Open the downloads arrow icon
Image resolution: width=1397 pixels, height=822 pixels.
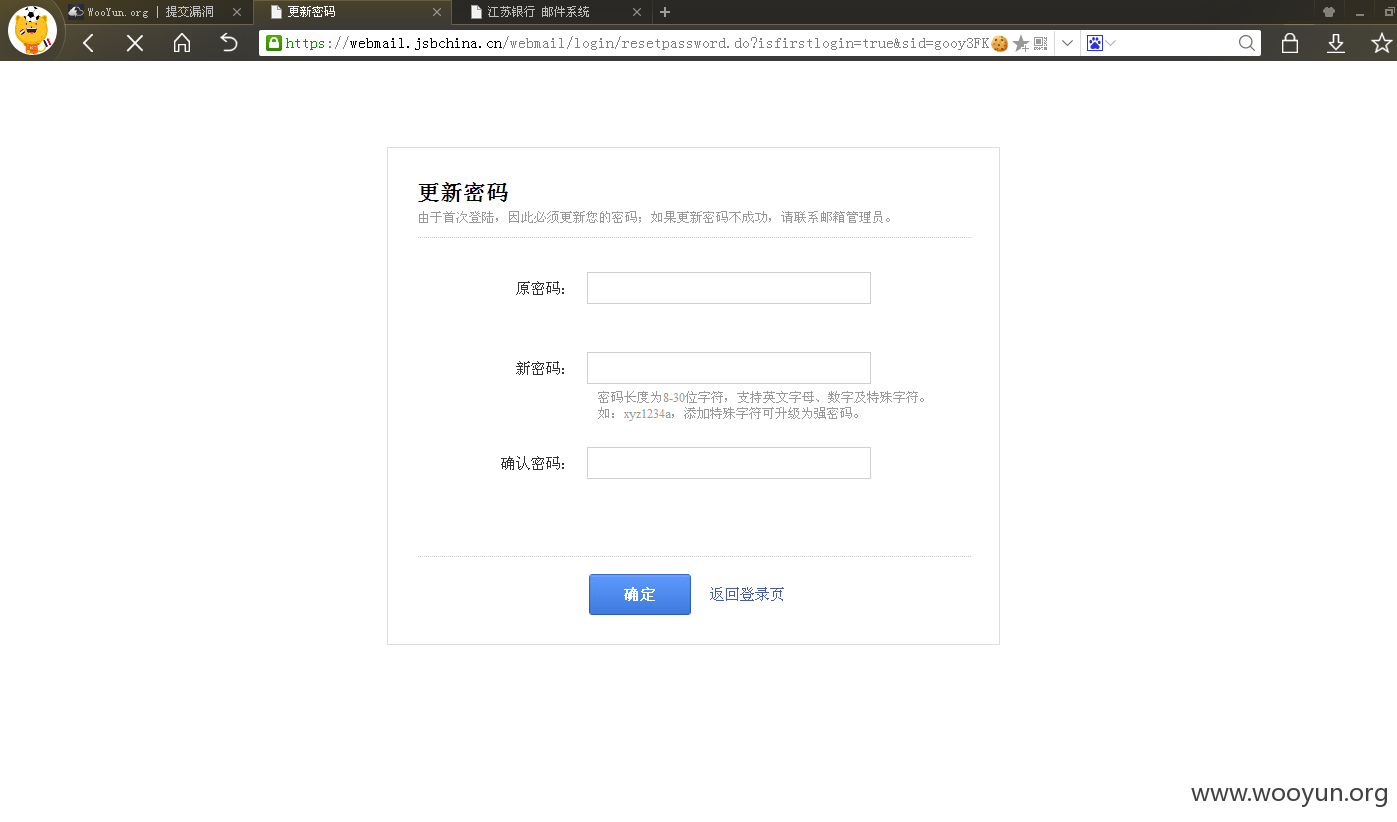click(1336, 43)
